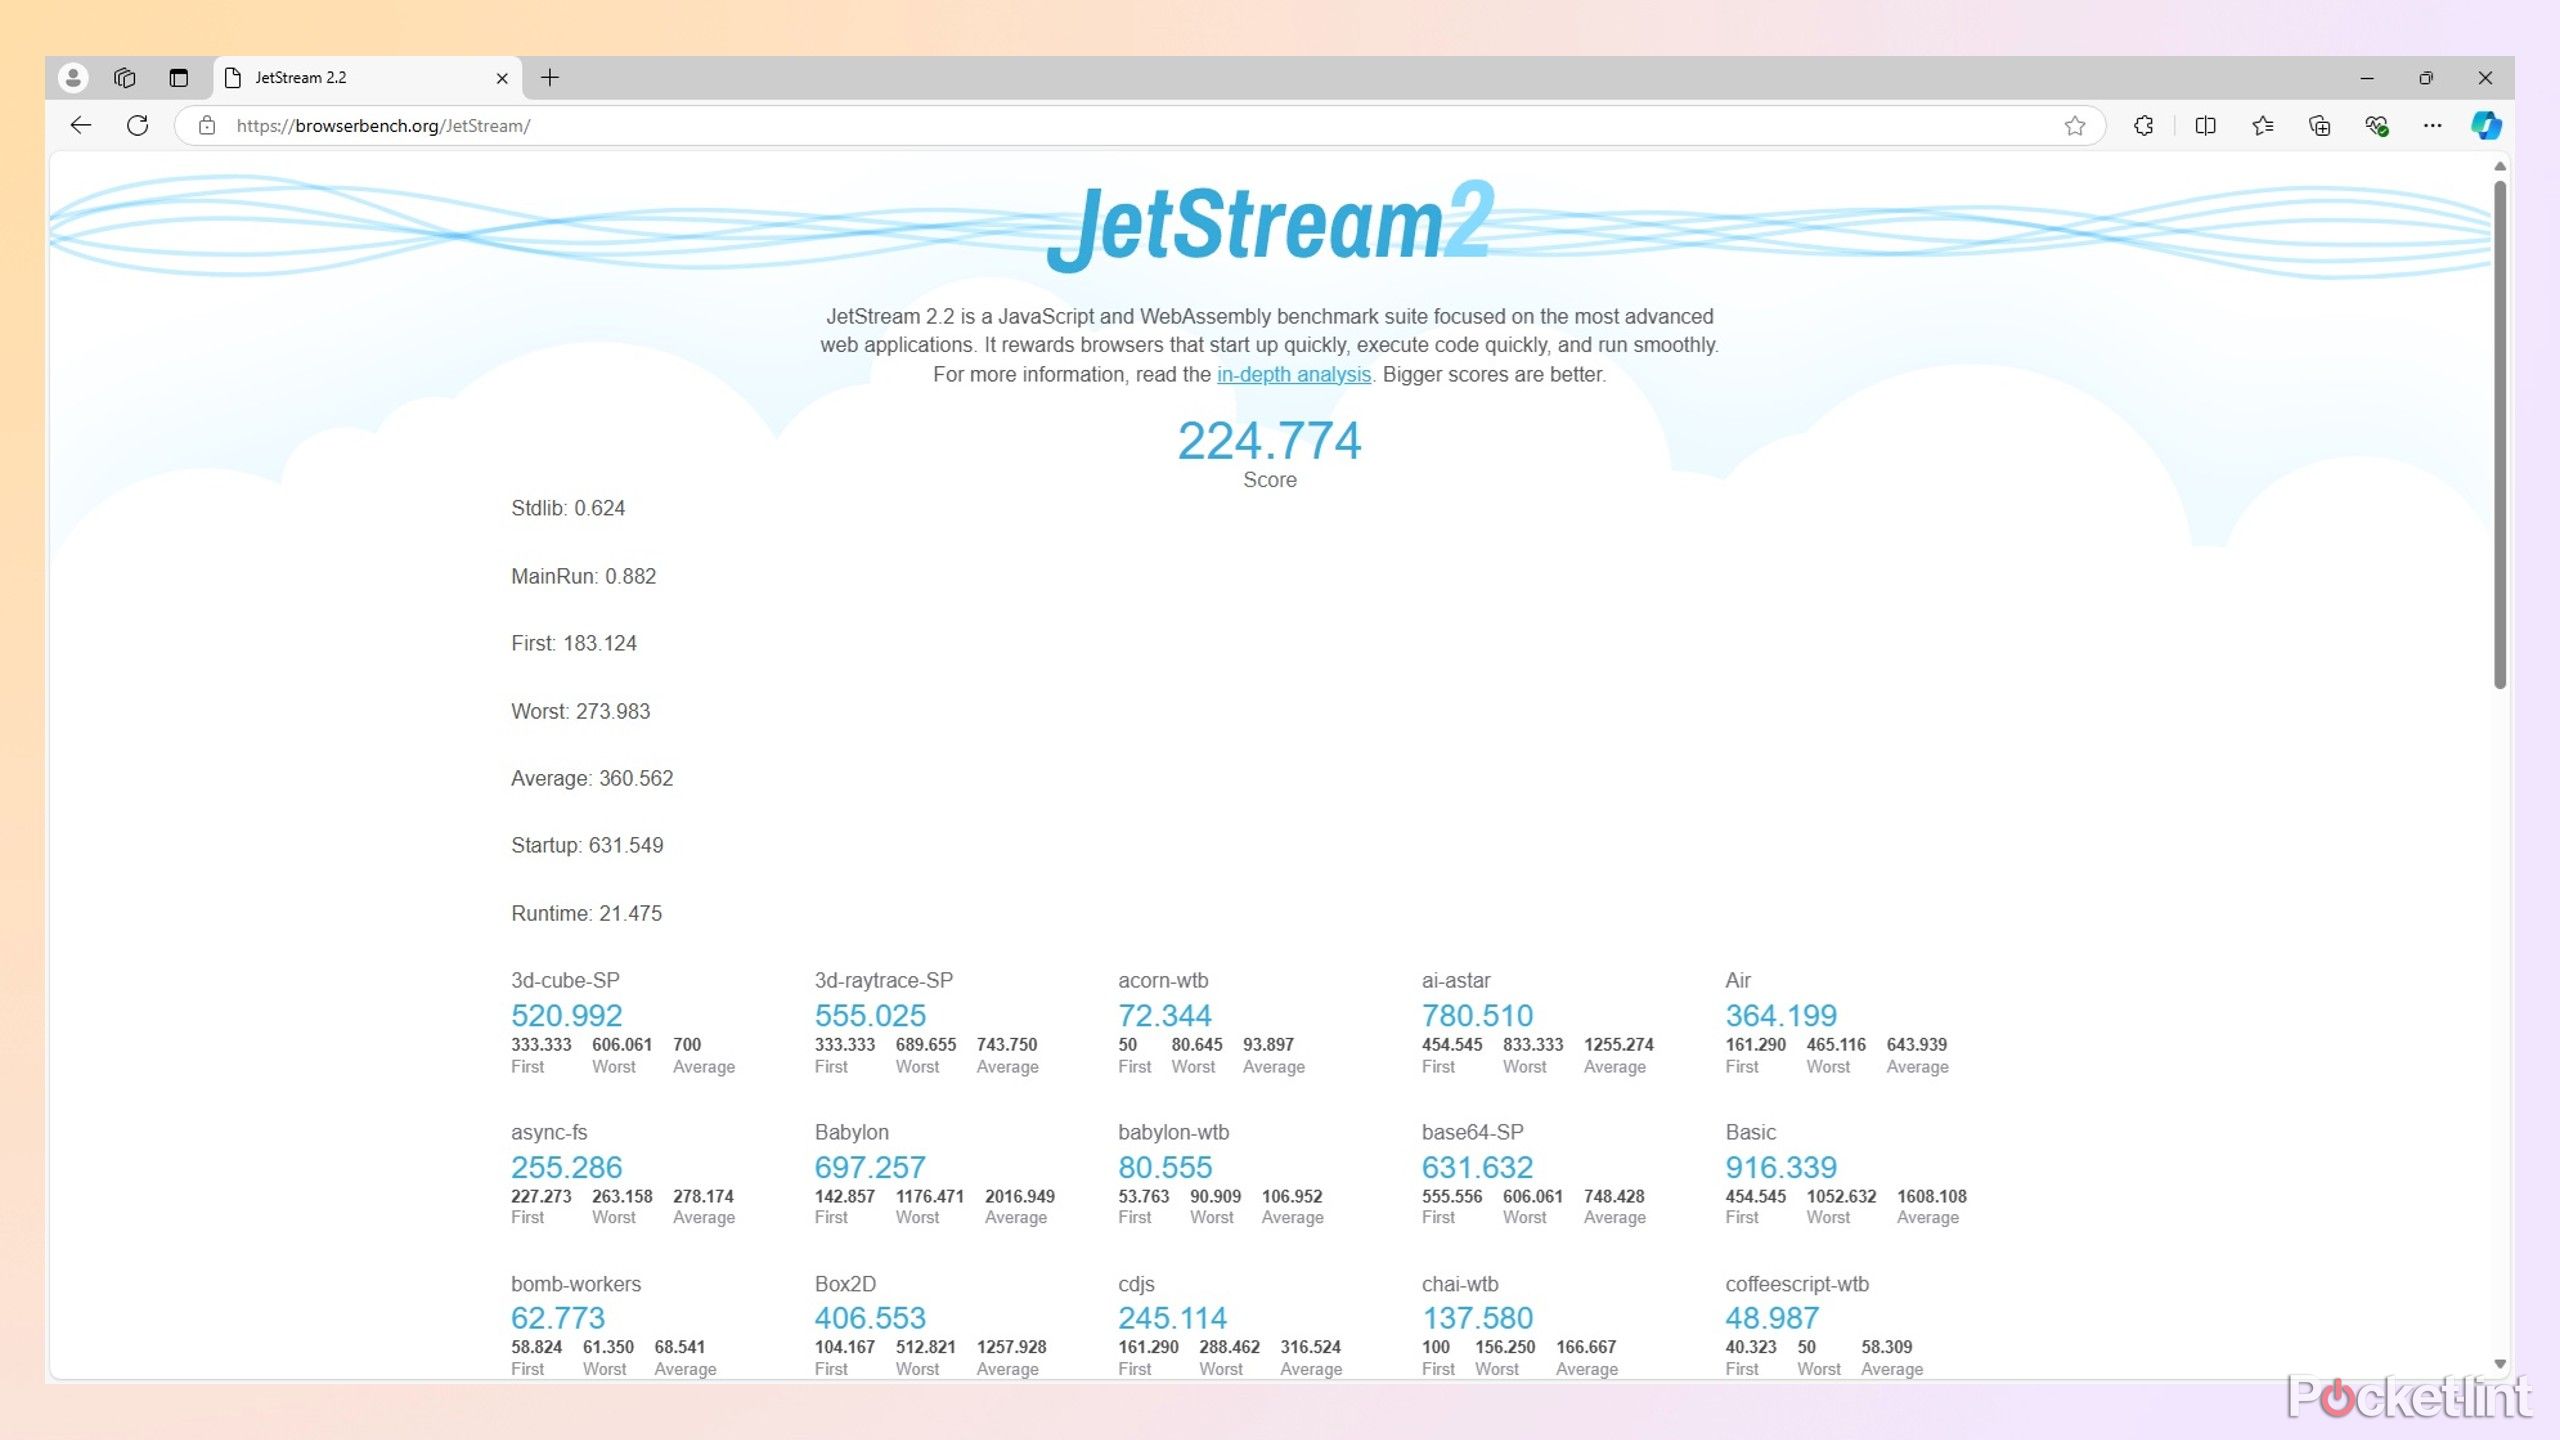The image size is (2560, 1440).
Task: Open Settings and more ellipsis menu
Action: (x=2433, y=126)
